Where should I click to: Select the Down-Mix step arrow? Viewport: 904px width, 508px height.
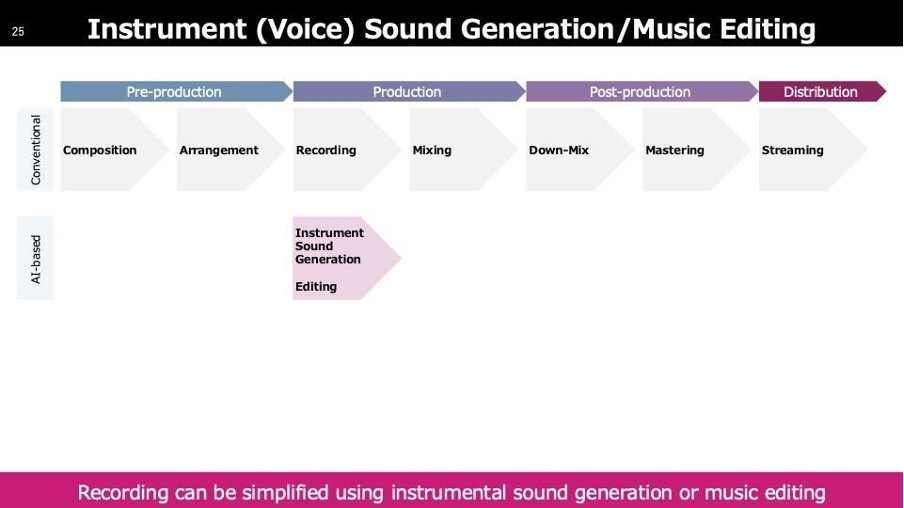(580, 150)
